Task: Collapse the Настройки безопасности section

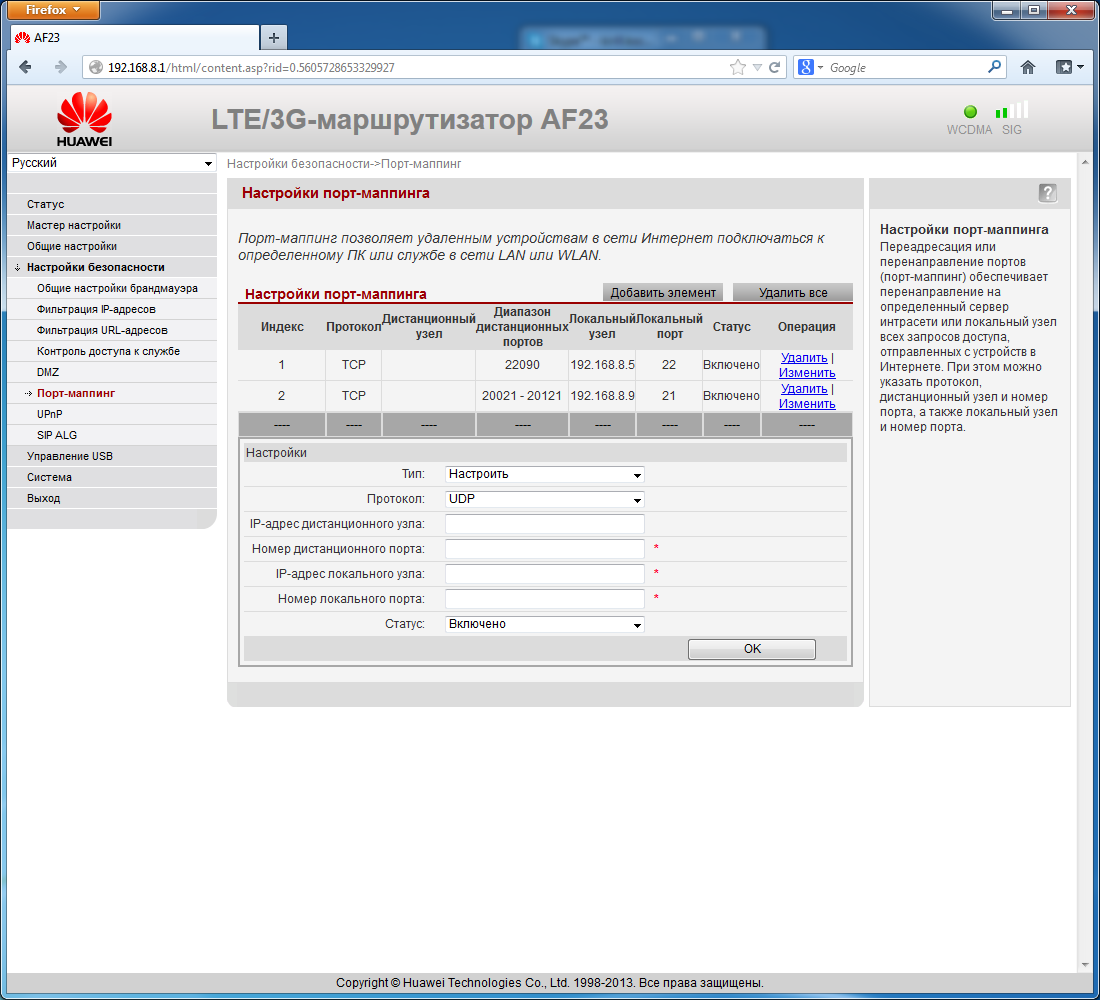Action: tap(112, 267)
